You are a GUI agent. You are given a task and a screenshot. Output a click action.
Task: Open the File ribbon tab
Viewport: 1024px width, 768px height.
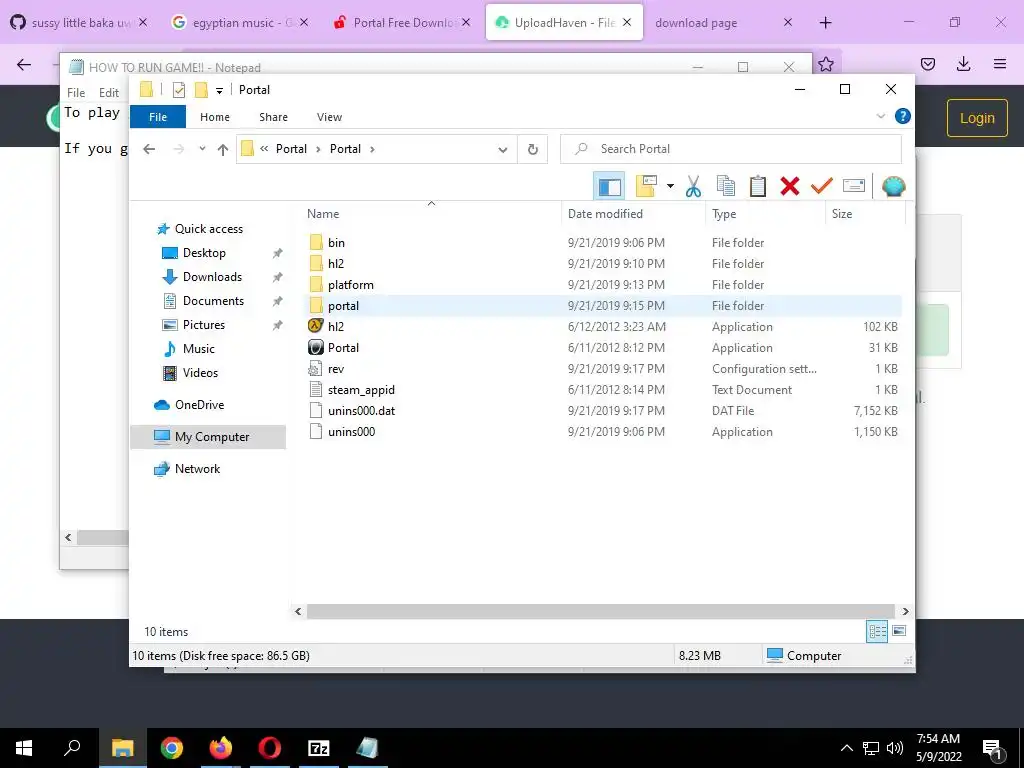[x=158, y=117]
